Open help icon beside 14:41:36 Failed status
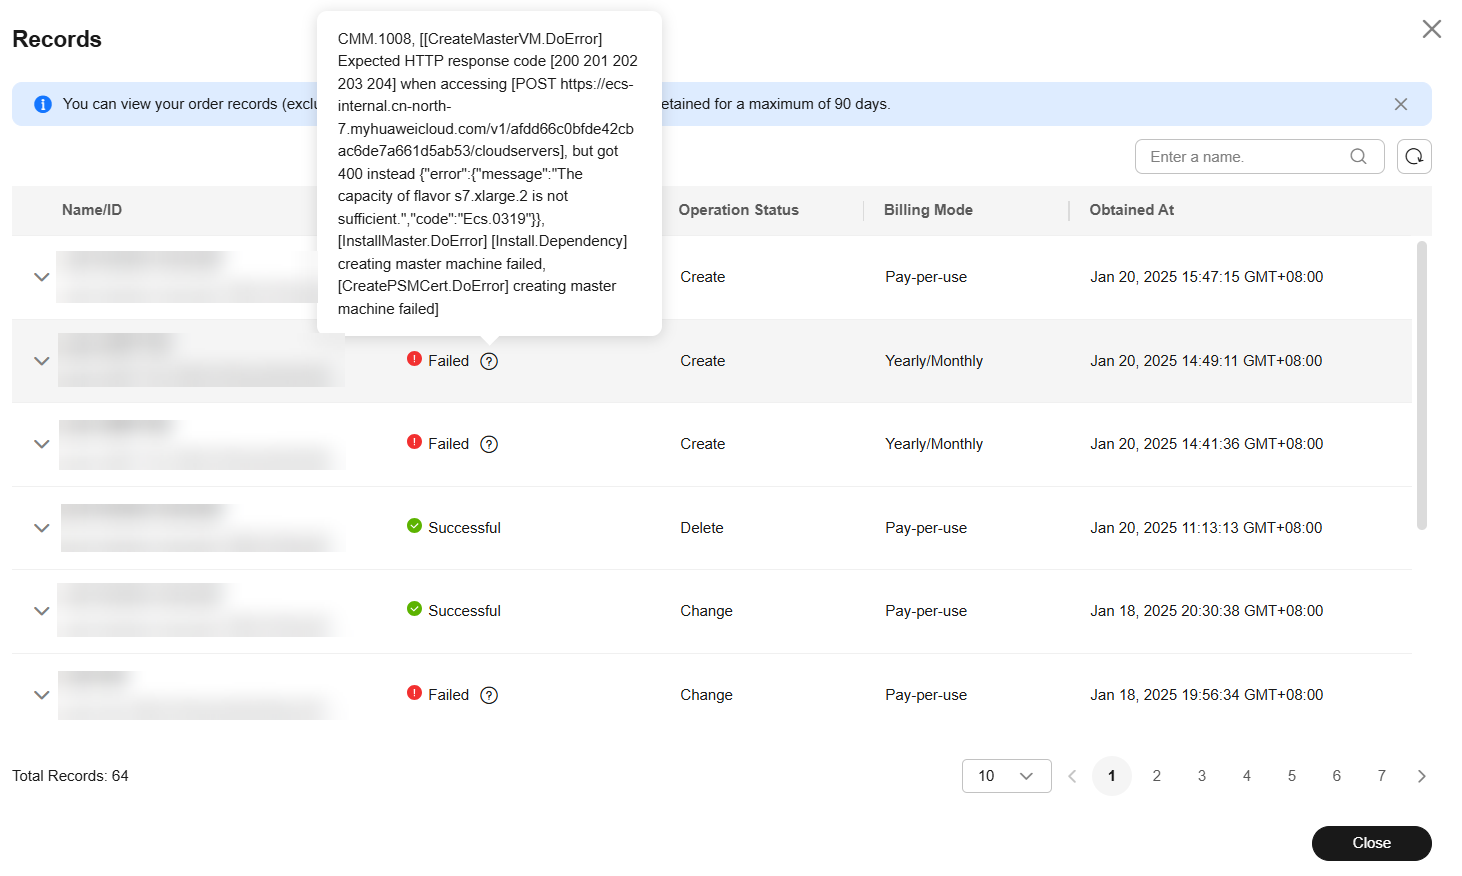The width and height of the screenshot is (1462, 876). [x=489, y=444]
